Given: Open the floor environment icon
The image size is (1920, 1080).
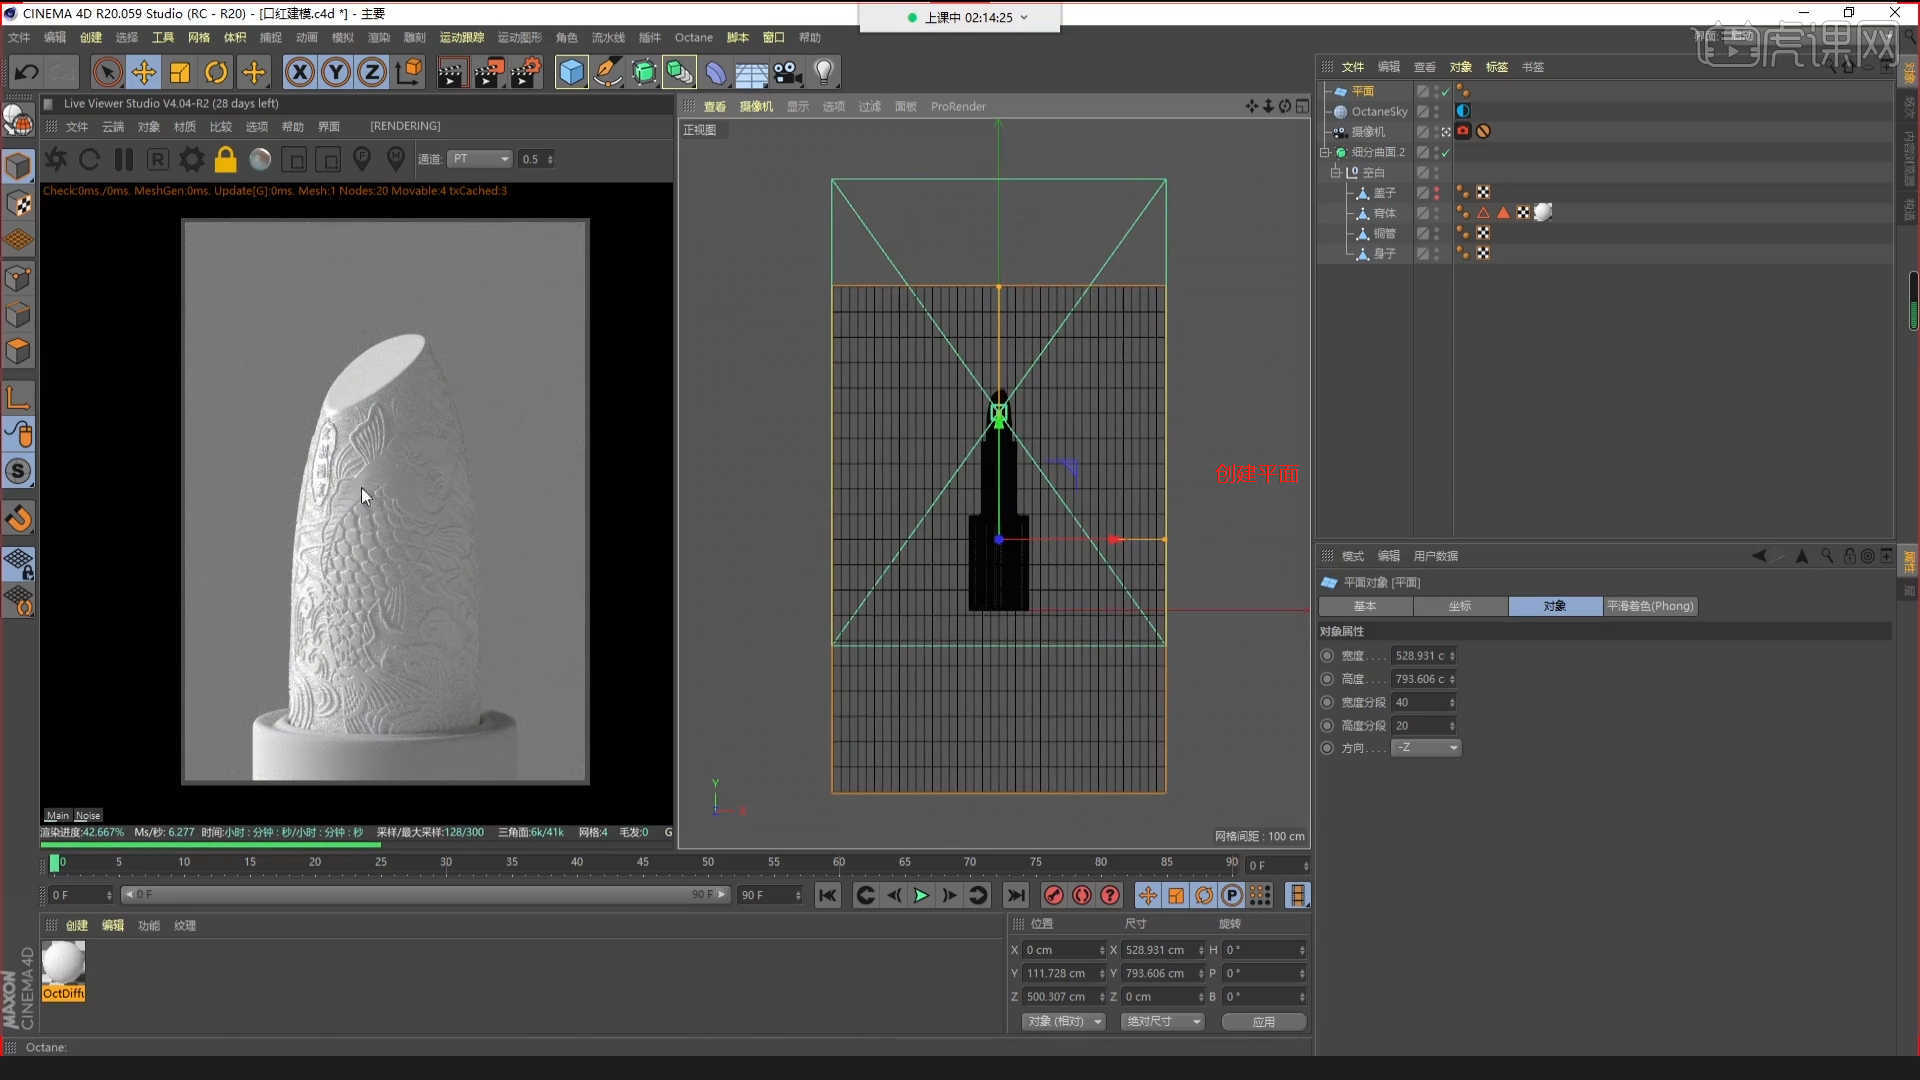Looking at the screenshot, I should (751, 72).
